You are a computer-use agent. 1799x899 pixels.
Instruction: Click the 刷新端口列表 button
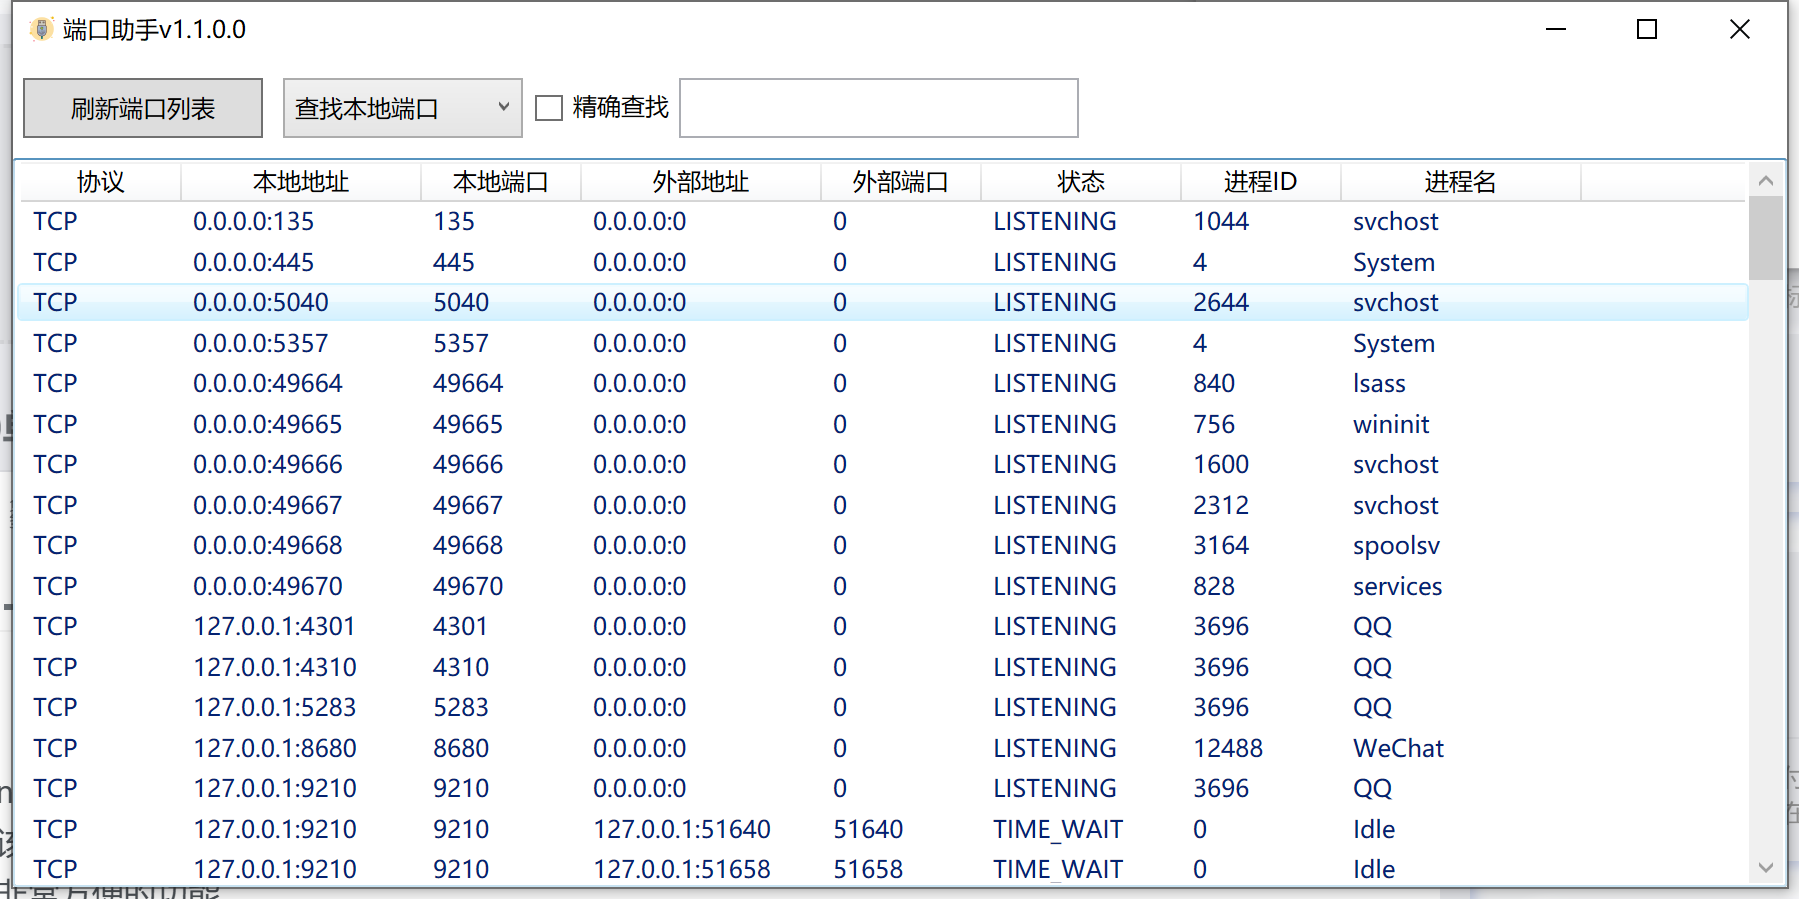(x=143, y=108)
